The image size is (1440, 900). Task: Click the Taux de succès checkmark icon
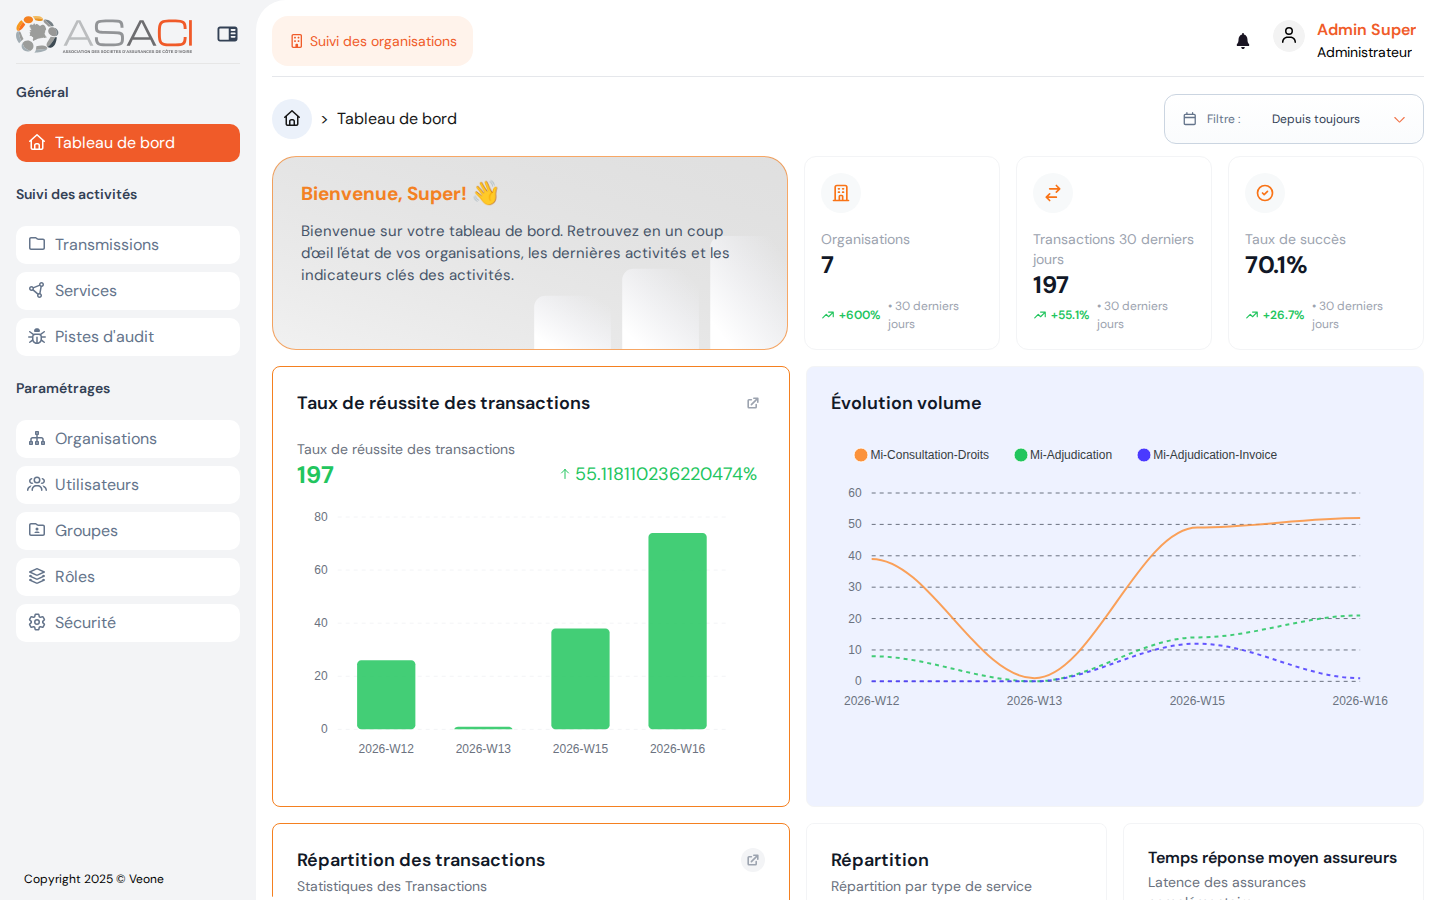(1265, 193)
